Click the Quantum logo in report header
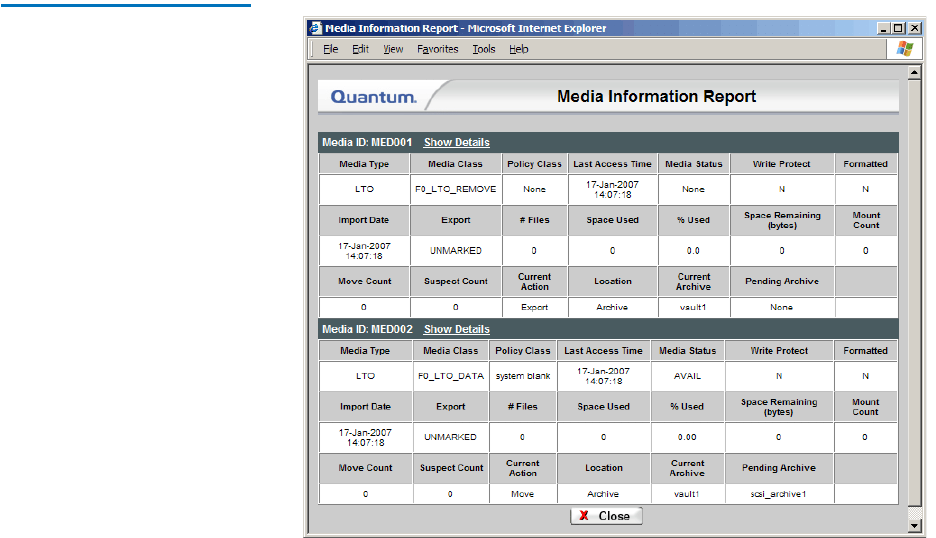The height and width of the screenshot is (538, 936). pyautogui.click(x=373, y=97)
